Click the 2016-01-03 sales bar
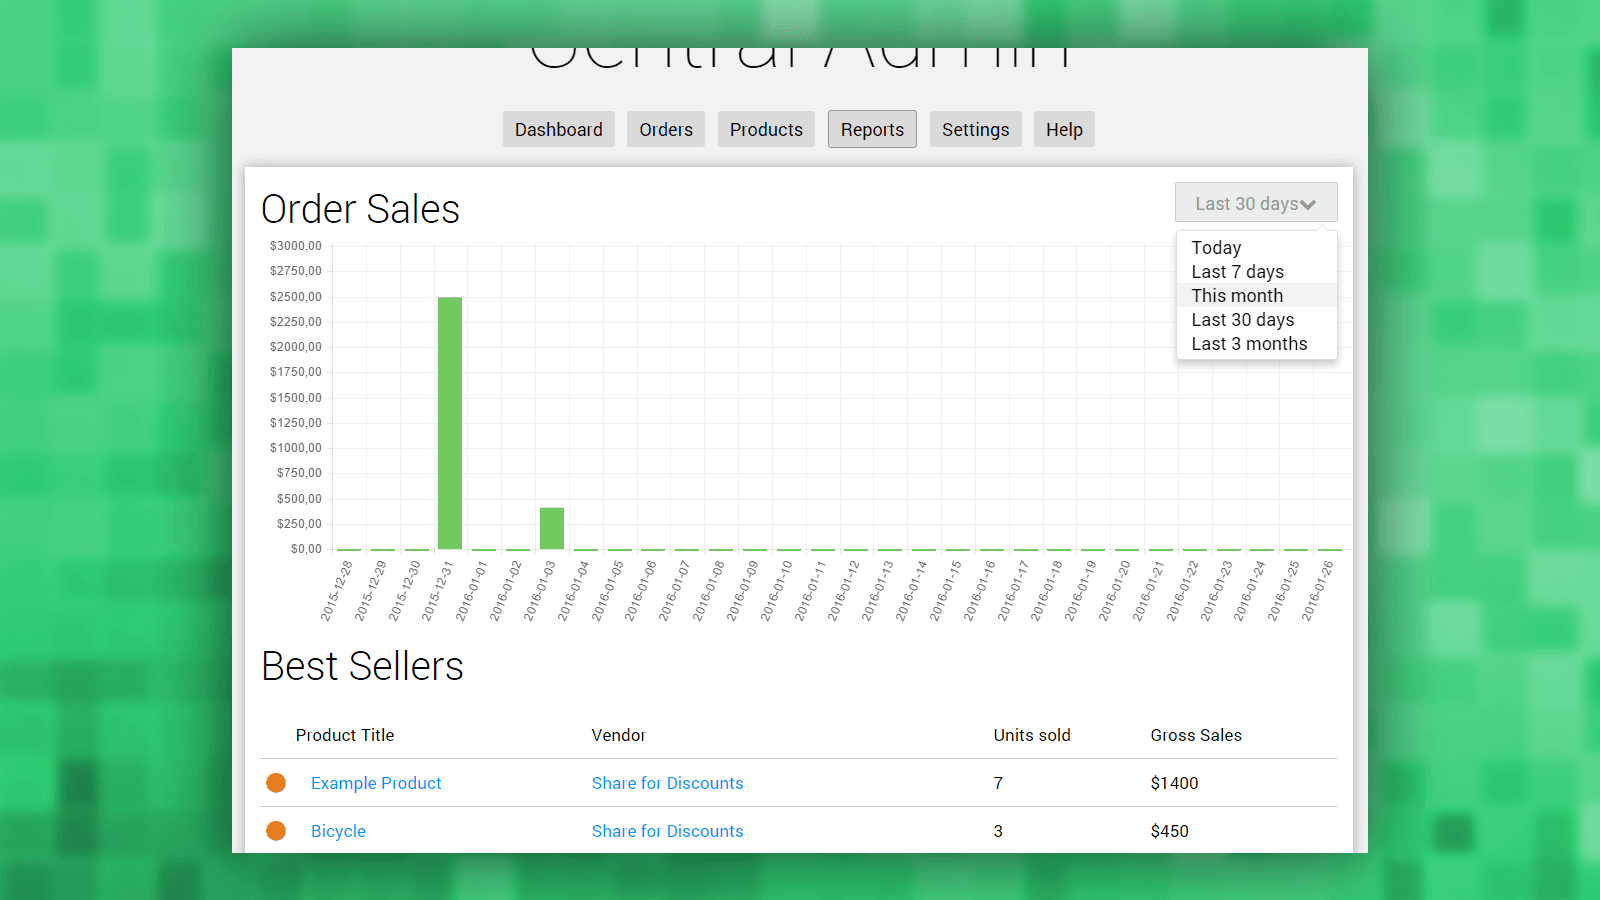This screenshot has height=900, width=1600. pos(552,528)
